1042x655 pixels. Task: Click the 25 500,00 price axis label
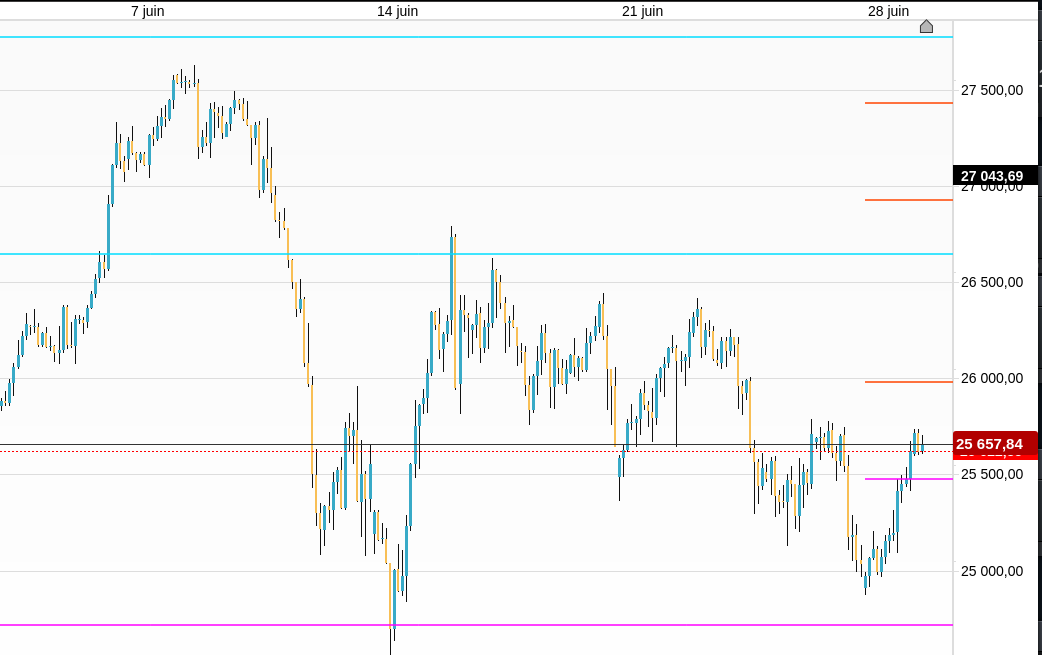click(992, 474)
